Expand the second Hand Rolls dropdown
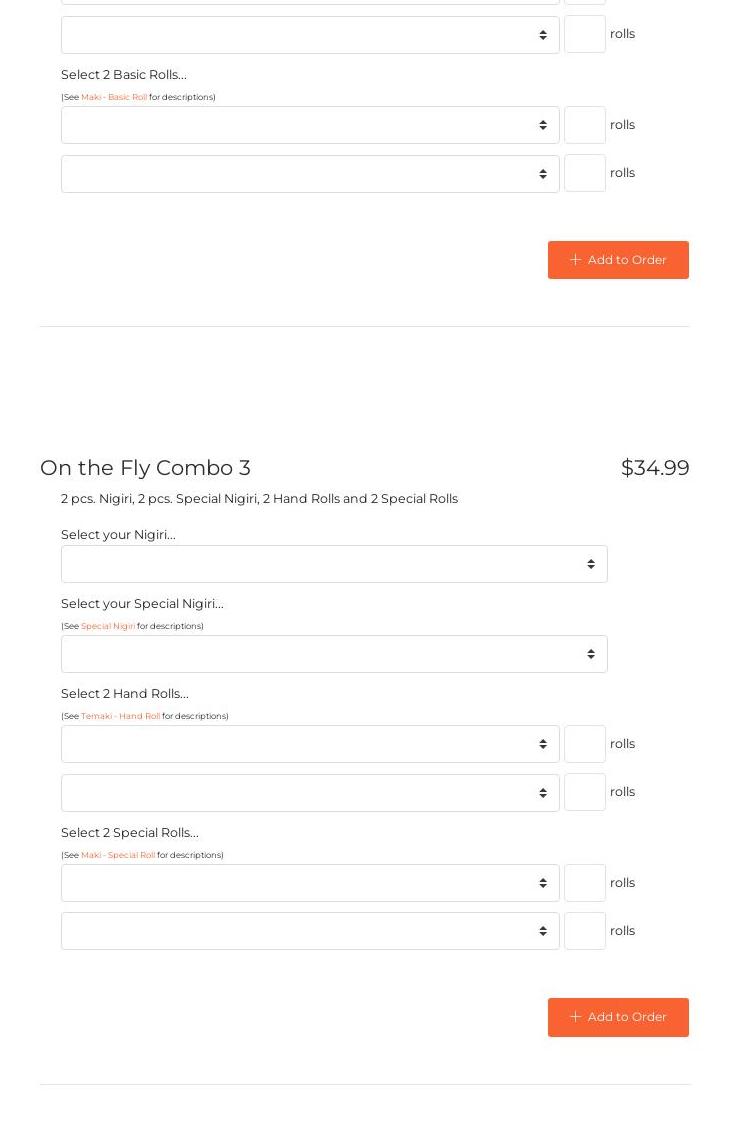 [x=310, y=793]
